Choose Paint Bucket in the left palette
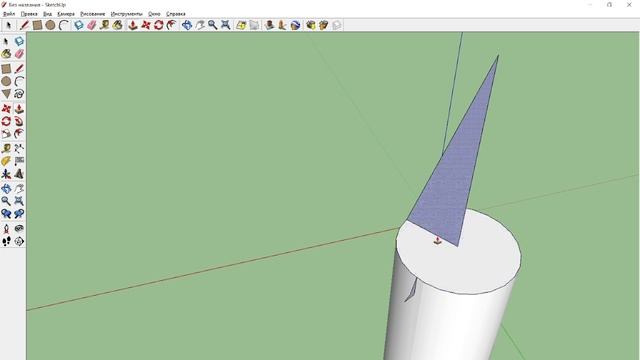Viewport: 640px width, 360px height. point(6,54)
